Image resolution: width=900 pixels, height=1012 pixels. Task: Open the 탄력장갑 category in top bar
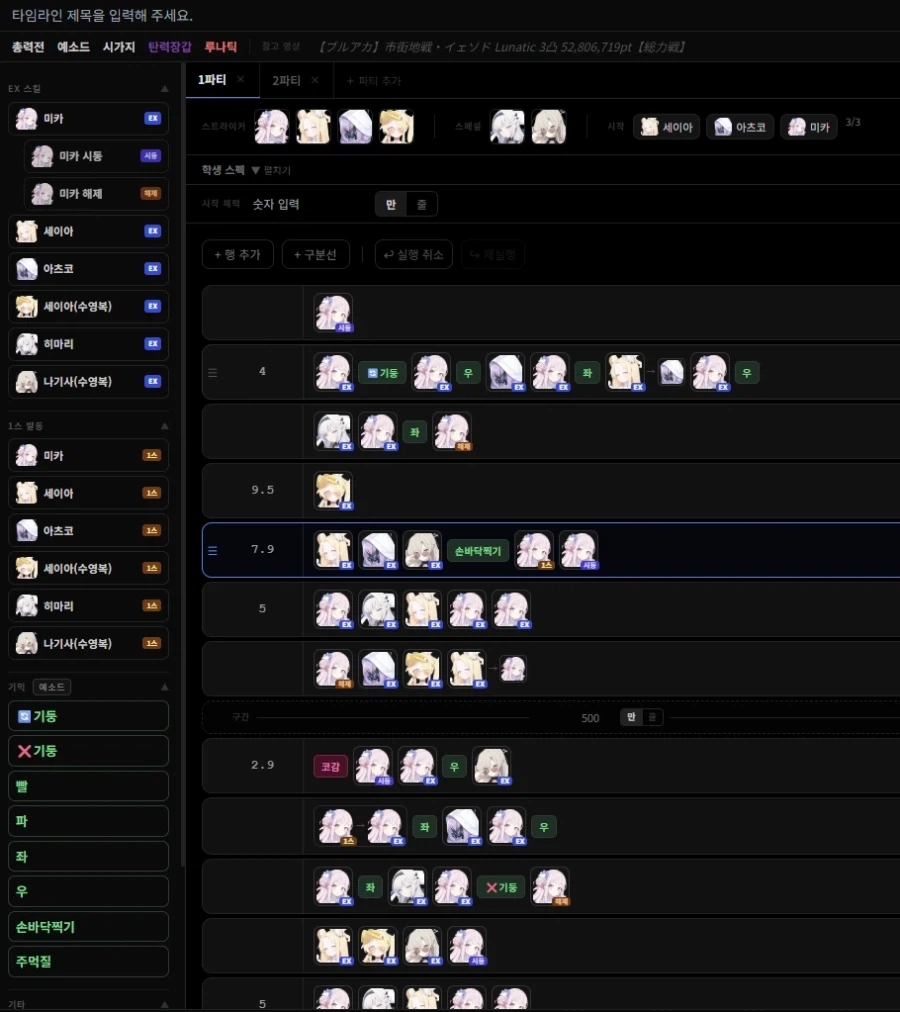pyautogui.click(x=169, y=47)
